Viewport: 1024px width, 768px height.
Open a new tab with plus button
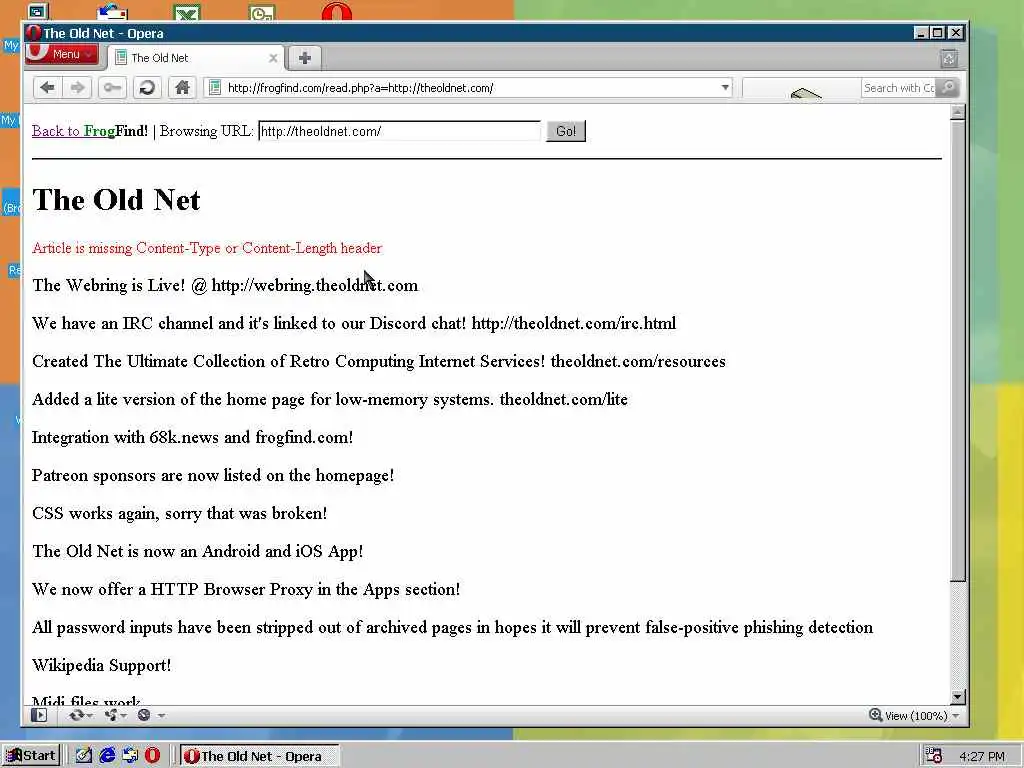coord(304,58)
